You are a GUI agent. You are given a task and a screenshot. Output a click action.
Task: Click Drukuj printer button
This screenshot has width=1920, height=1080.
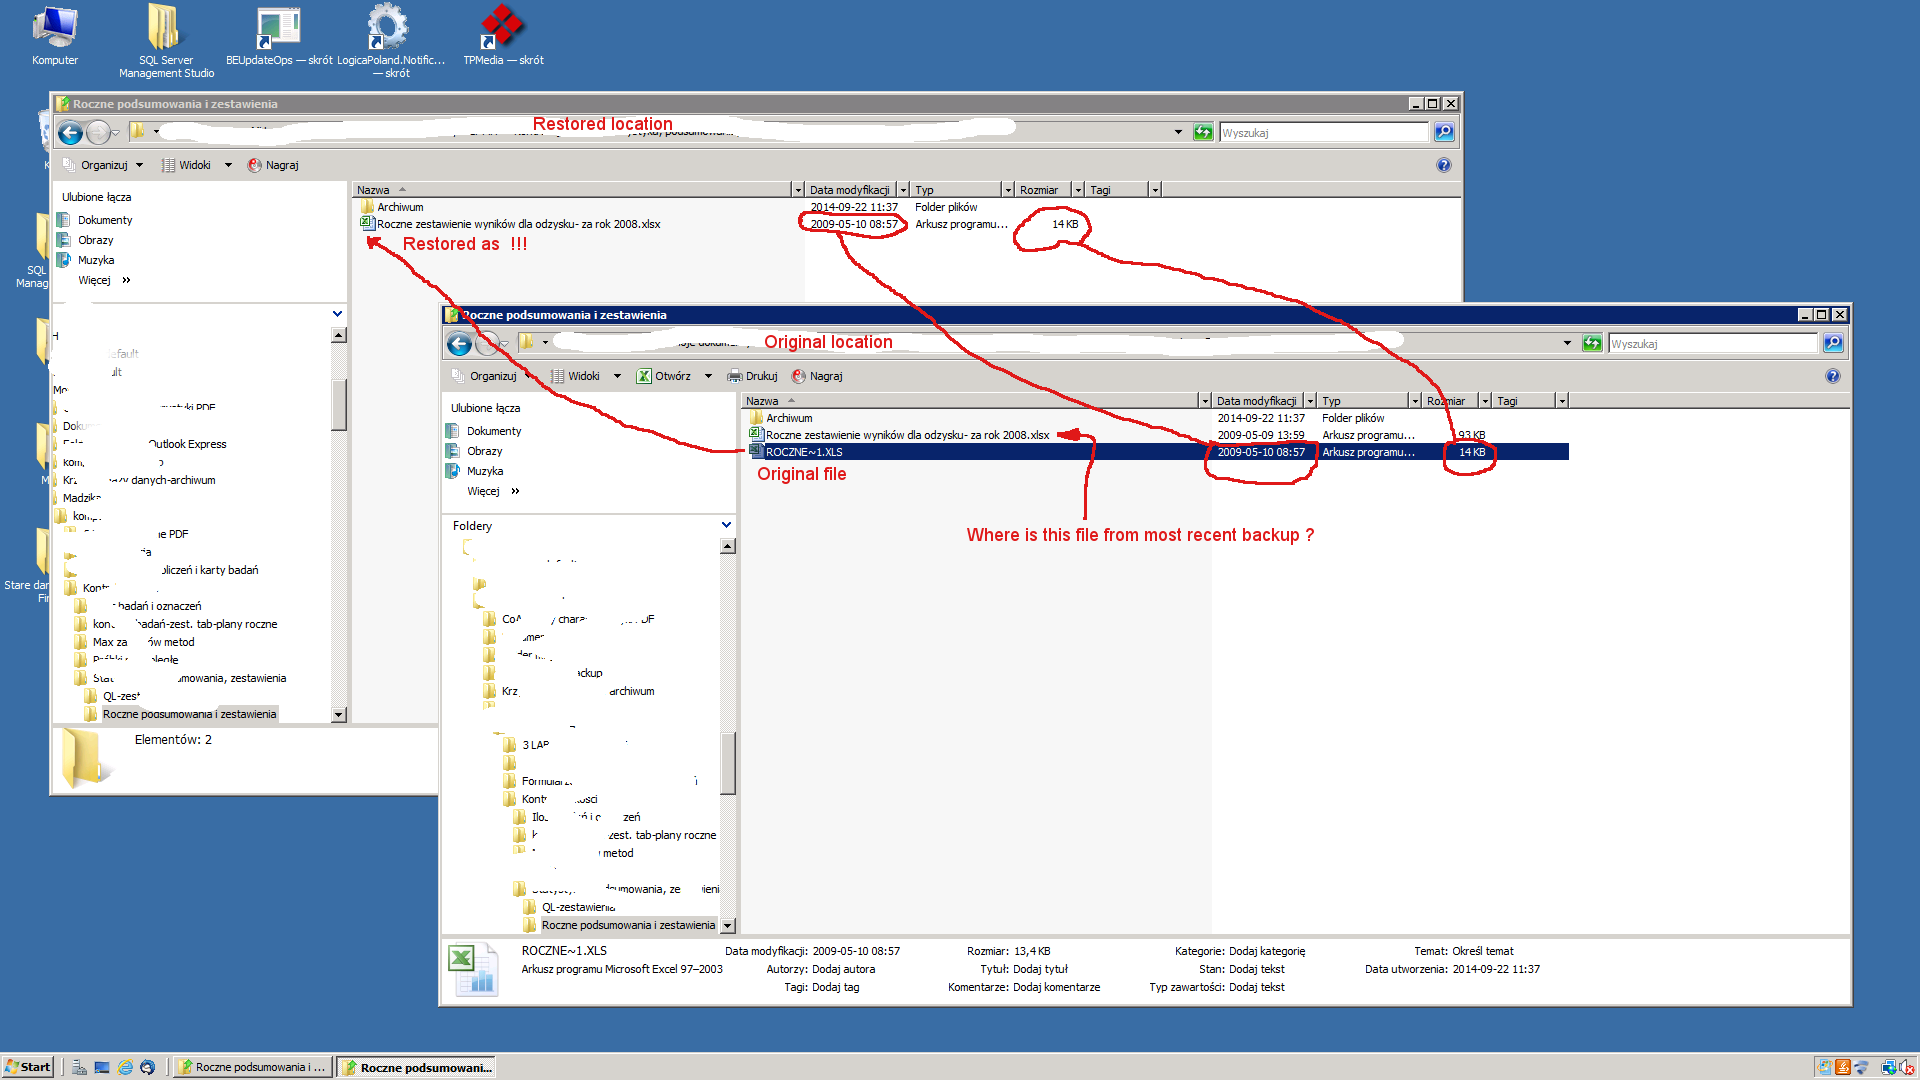752,376
